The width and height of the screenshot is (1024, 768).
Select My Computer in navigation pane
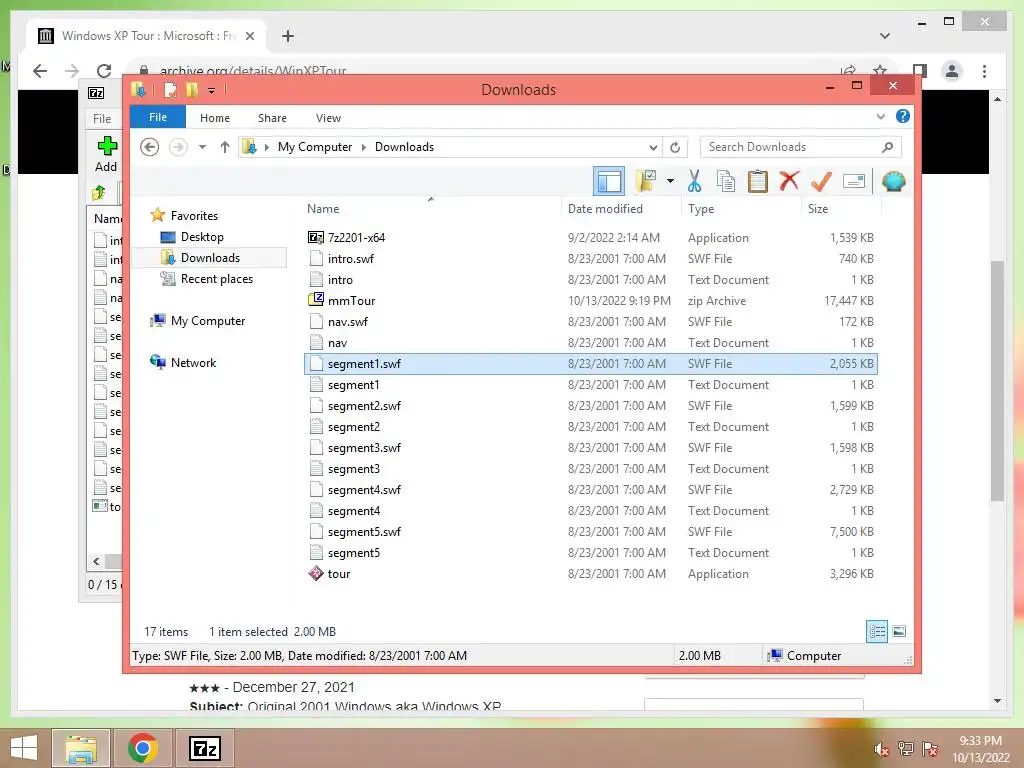click(x=208, y=321)
